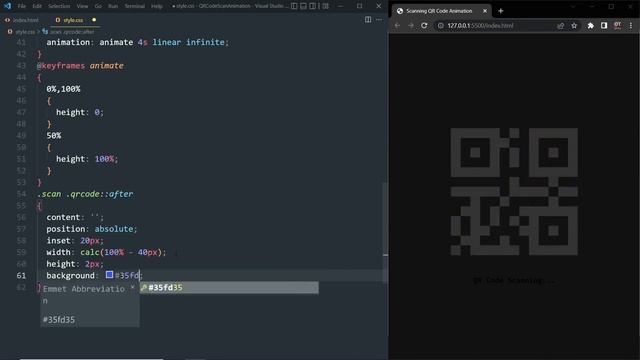Viewport: 640px width, 360px height.
Task: Share this page icon in address bar
Action: click(x=560, y=26)
